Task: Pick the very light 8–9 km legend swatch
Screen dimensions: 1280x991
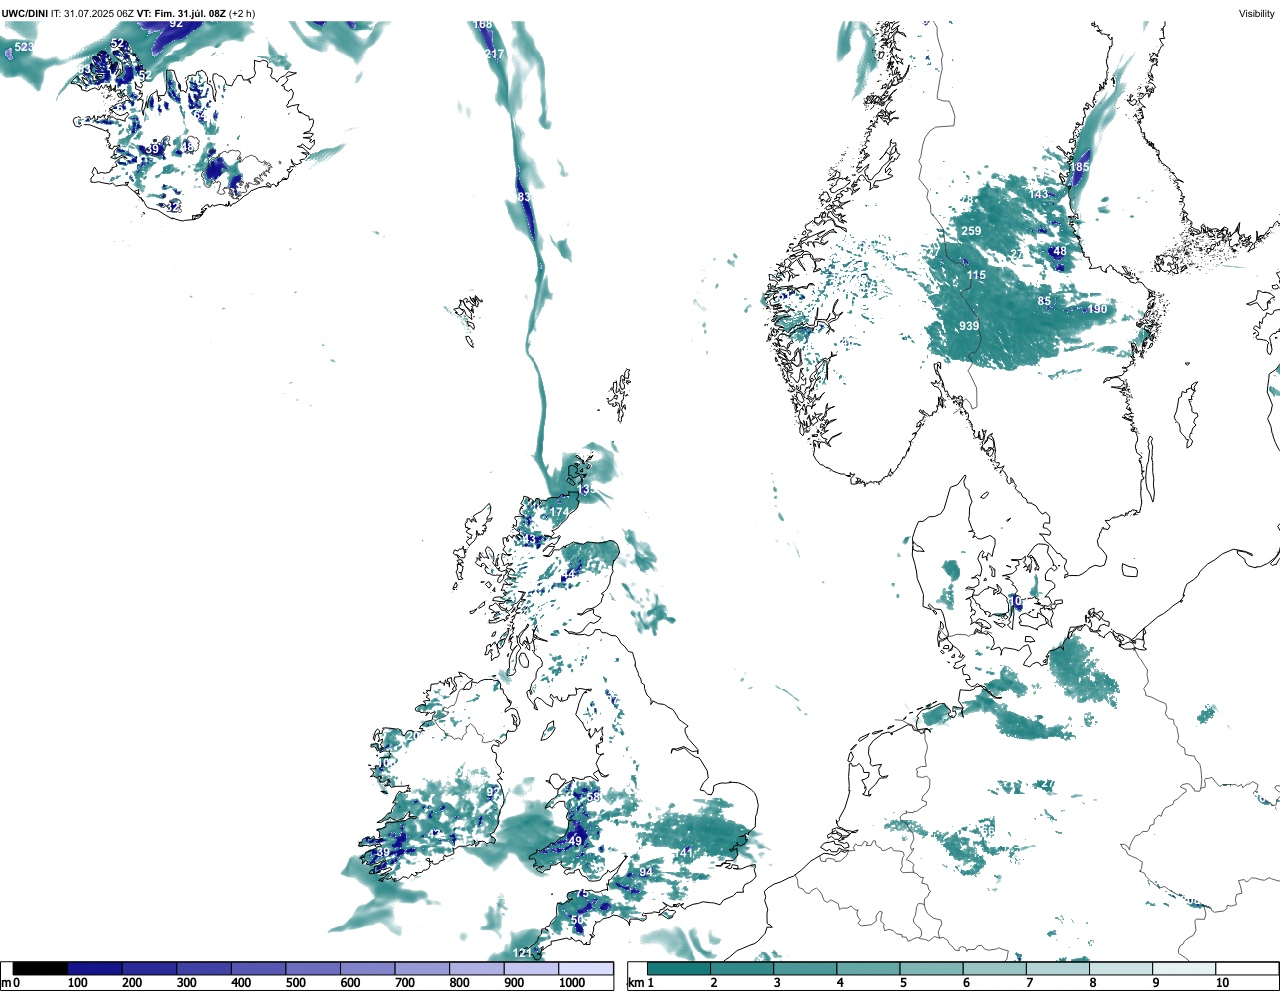Action: [x=1121, y=968]
